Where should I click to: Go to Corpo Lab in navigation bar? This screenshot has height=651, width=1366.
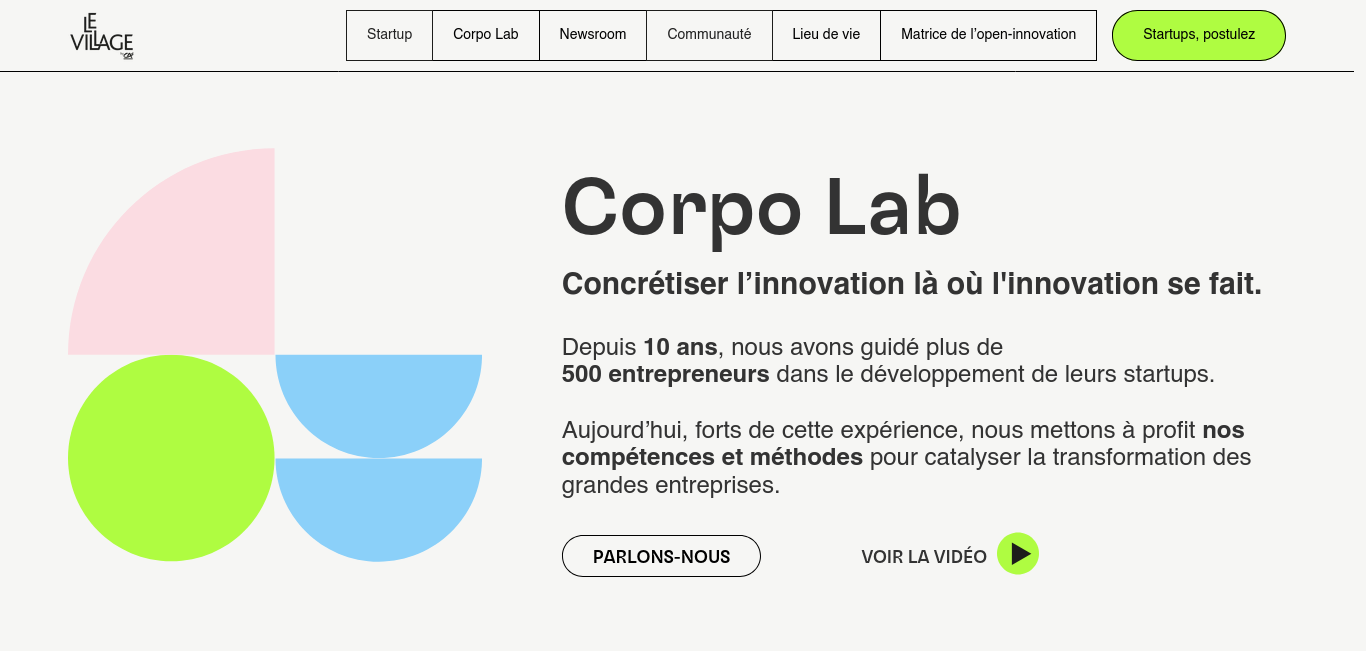[485, 35]
